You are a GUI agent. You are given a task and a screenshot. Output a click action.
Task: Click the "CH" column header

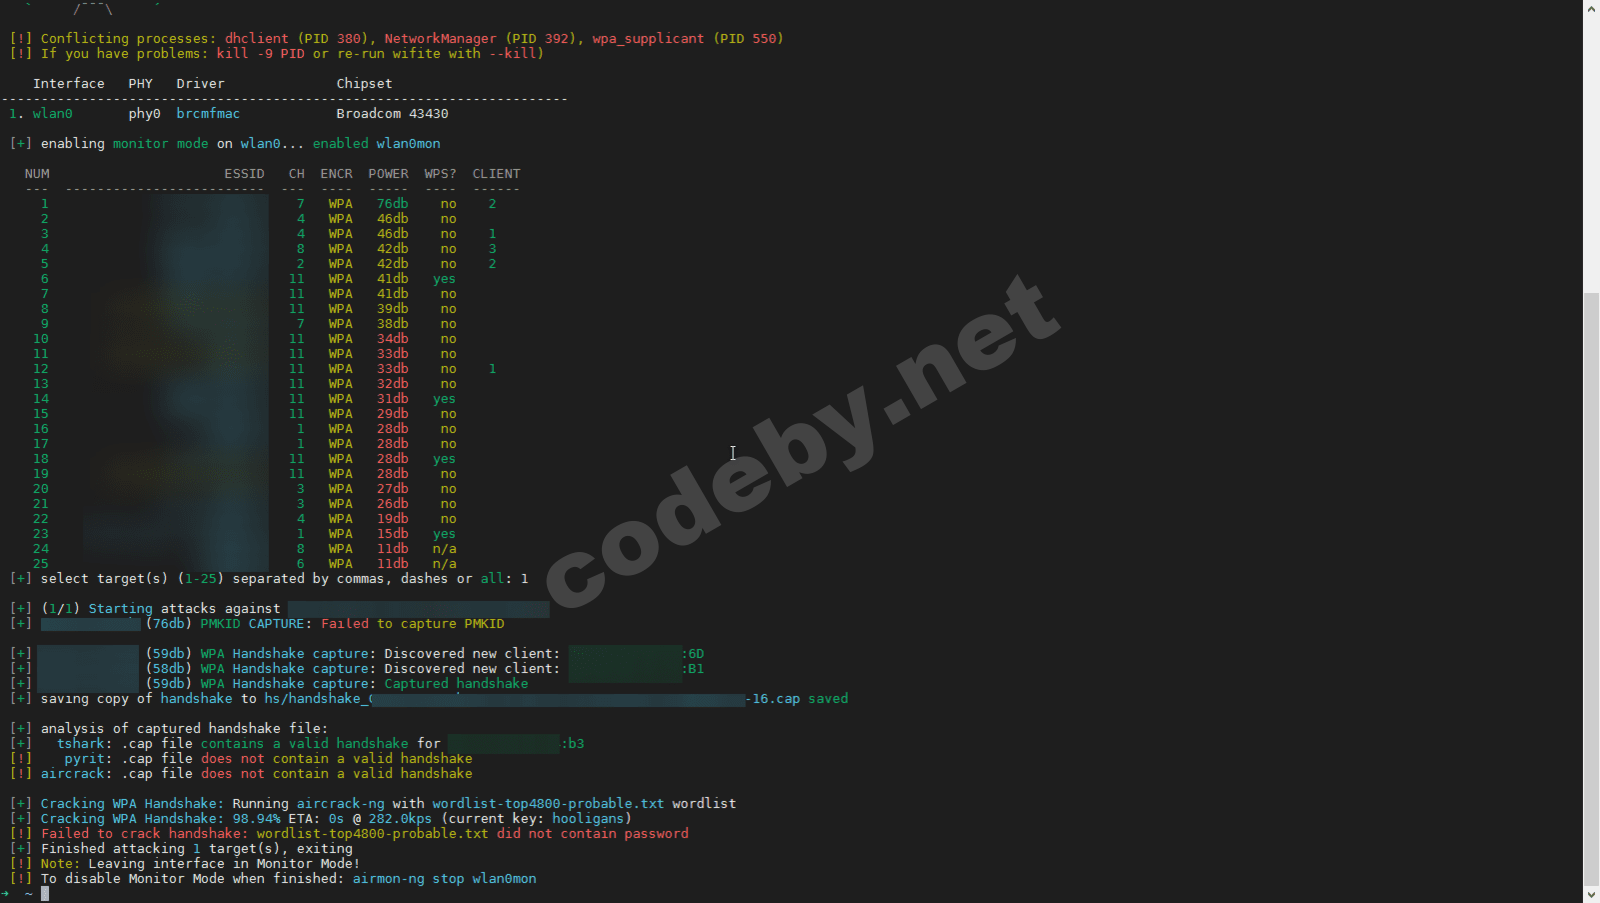[x=297, y=174]
